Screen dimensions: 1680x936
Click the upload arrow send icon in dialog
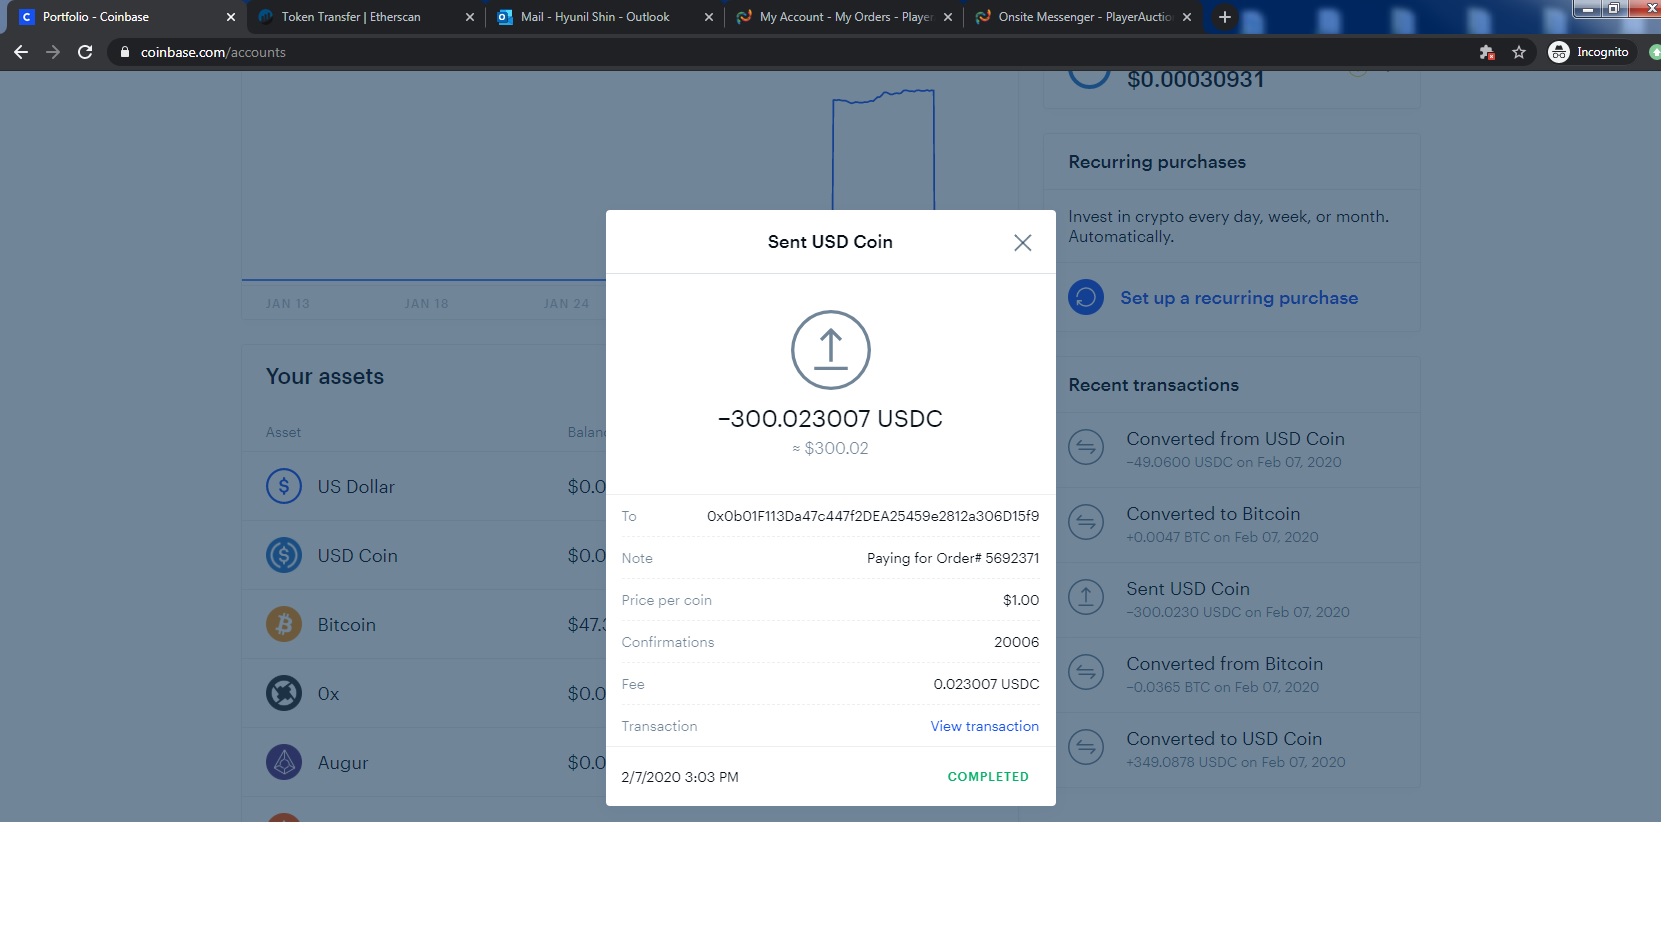(x=830, y=350)
